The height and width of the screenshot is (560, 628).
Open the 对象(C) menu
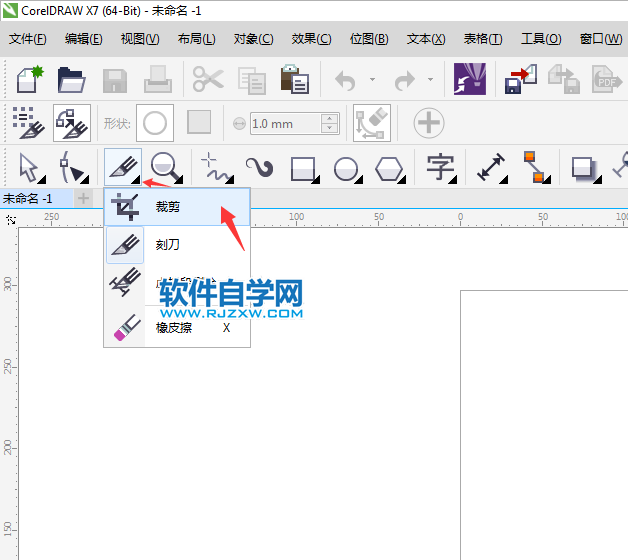coord(254,39)
